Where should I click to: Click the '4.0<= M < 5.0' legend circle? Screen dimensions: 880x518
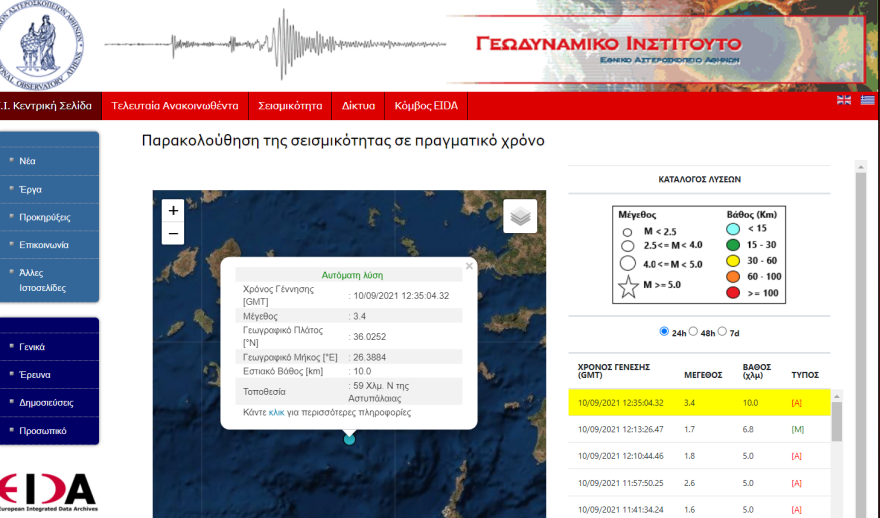627,263
